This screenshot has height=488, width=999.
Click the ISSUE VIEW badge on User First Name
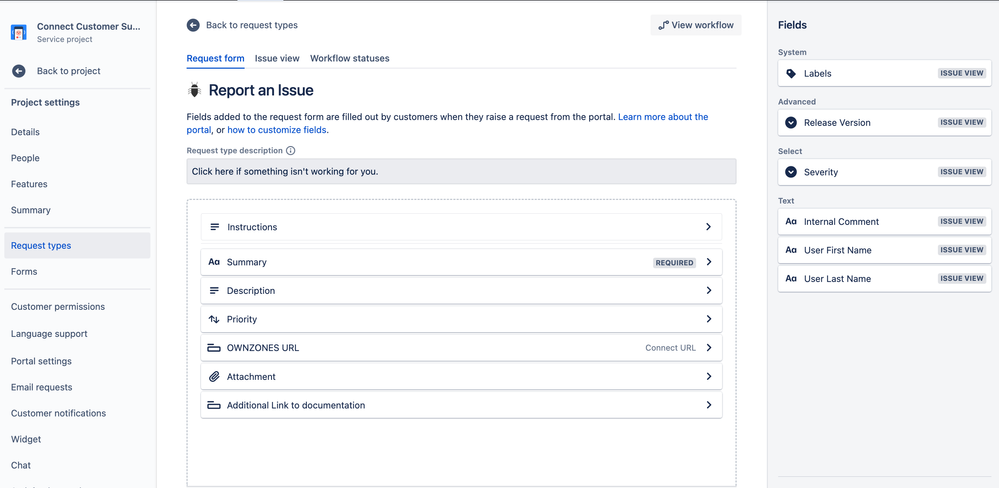pyautogui.click(x=962, y=250)
